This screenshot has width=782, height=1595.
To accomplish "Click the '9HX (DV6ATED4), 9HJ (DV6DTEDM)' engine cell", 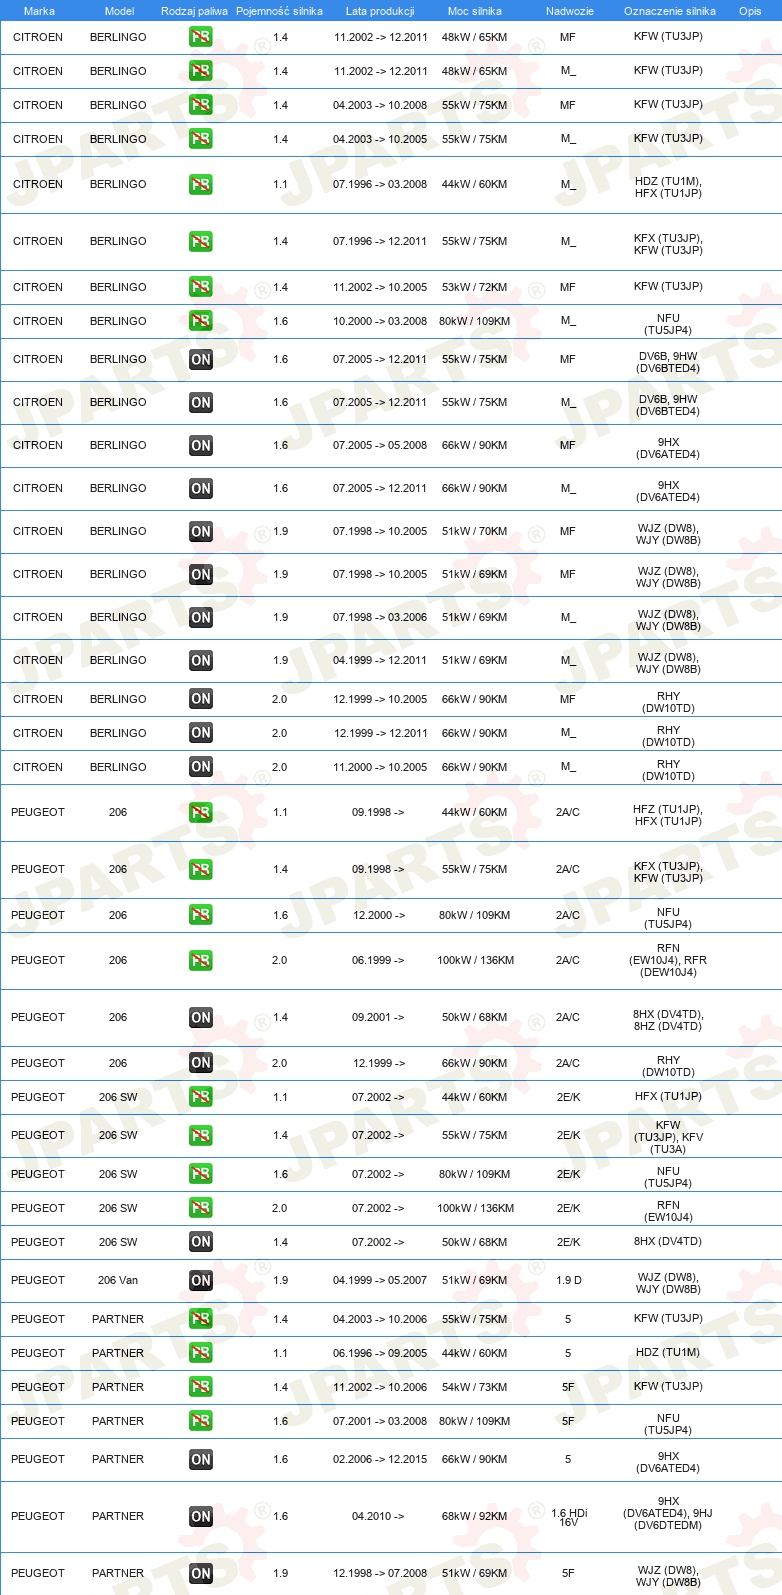I will pyautogui.click(x=668, y=1513).
